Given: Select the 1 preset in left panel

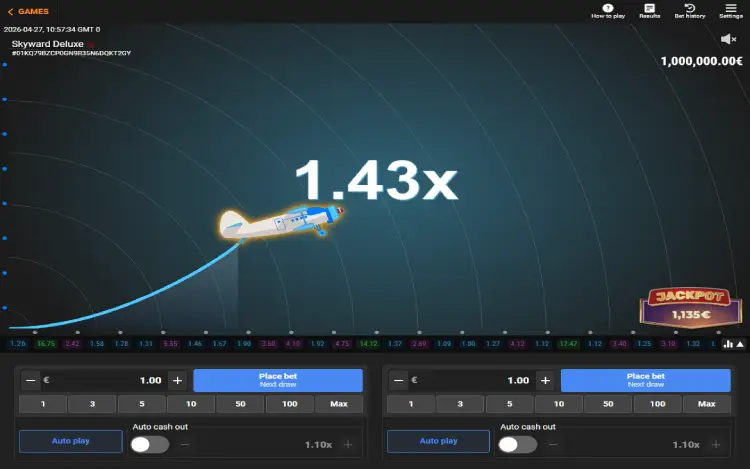Looking at the screenshot, I should 43,404.
